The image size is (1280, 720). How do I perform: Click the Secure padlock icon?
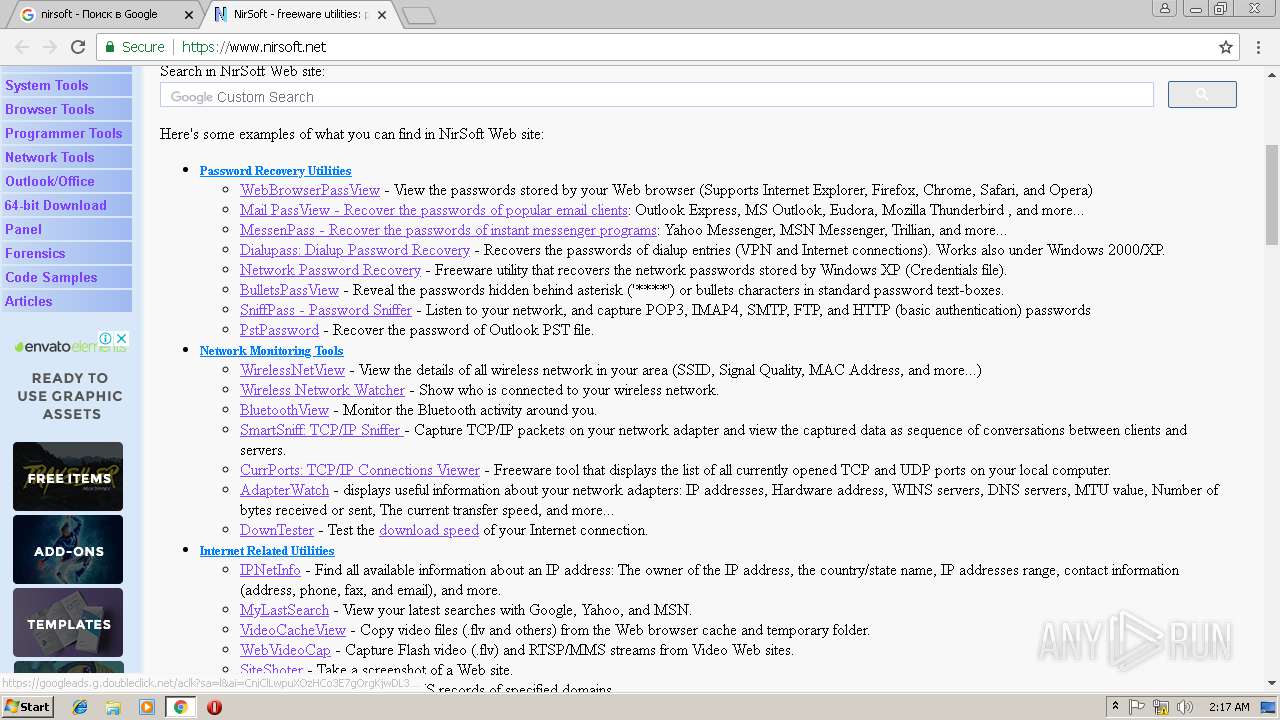point(110,47)
